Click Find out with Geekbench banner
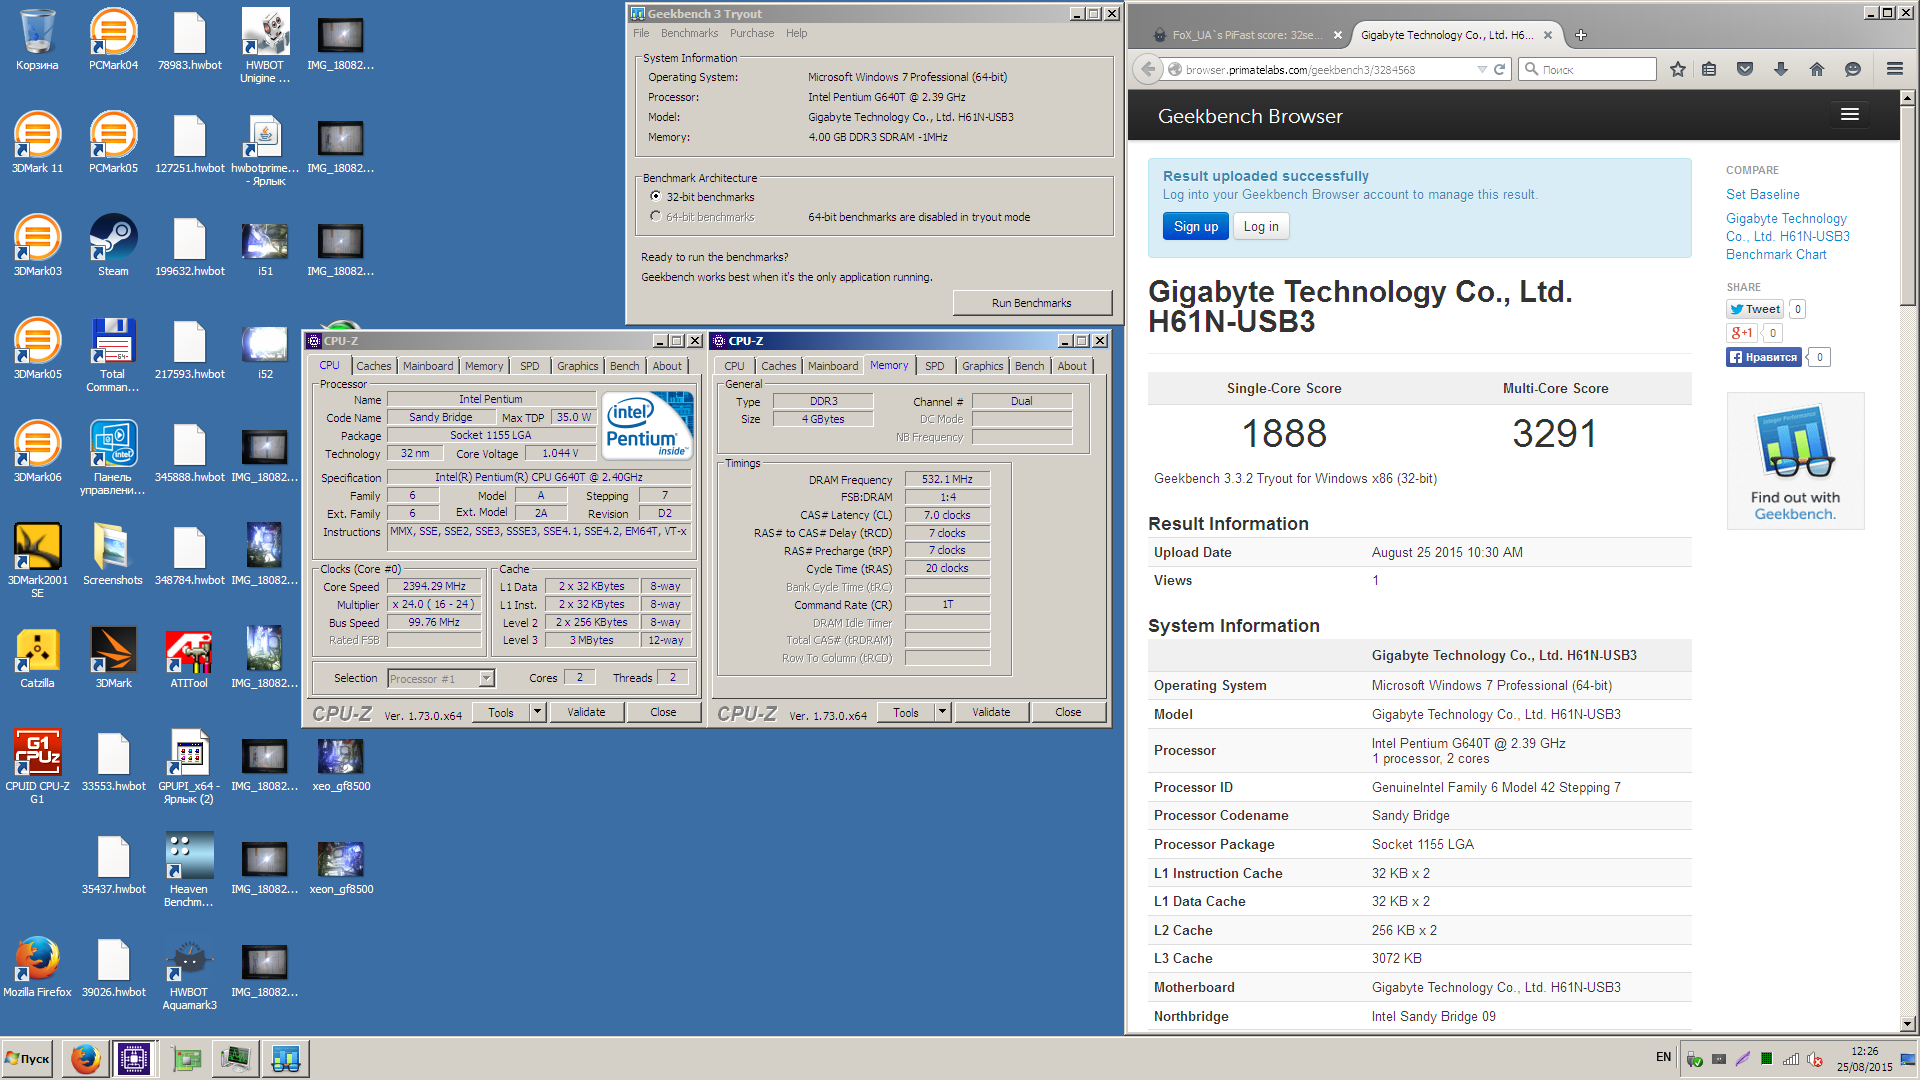The height and width of the screenshot is (1080, 1920). tap(1795, 461)
